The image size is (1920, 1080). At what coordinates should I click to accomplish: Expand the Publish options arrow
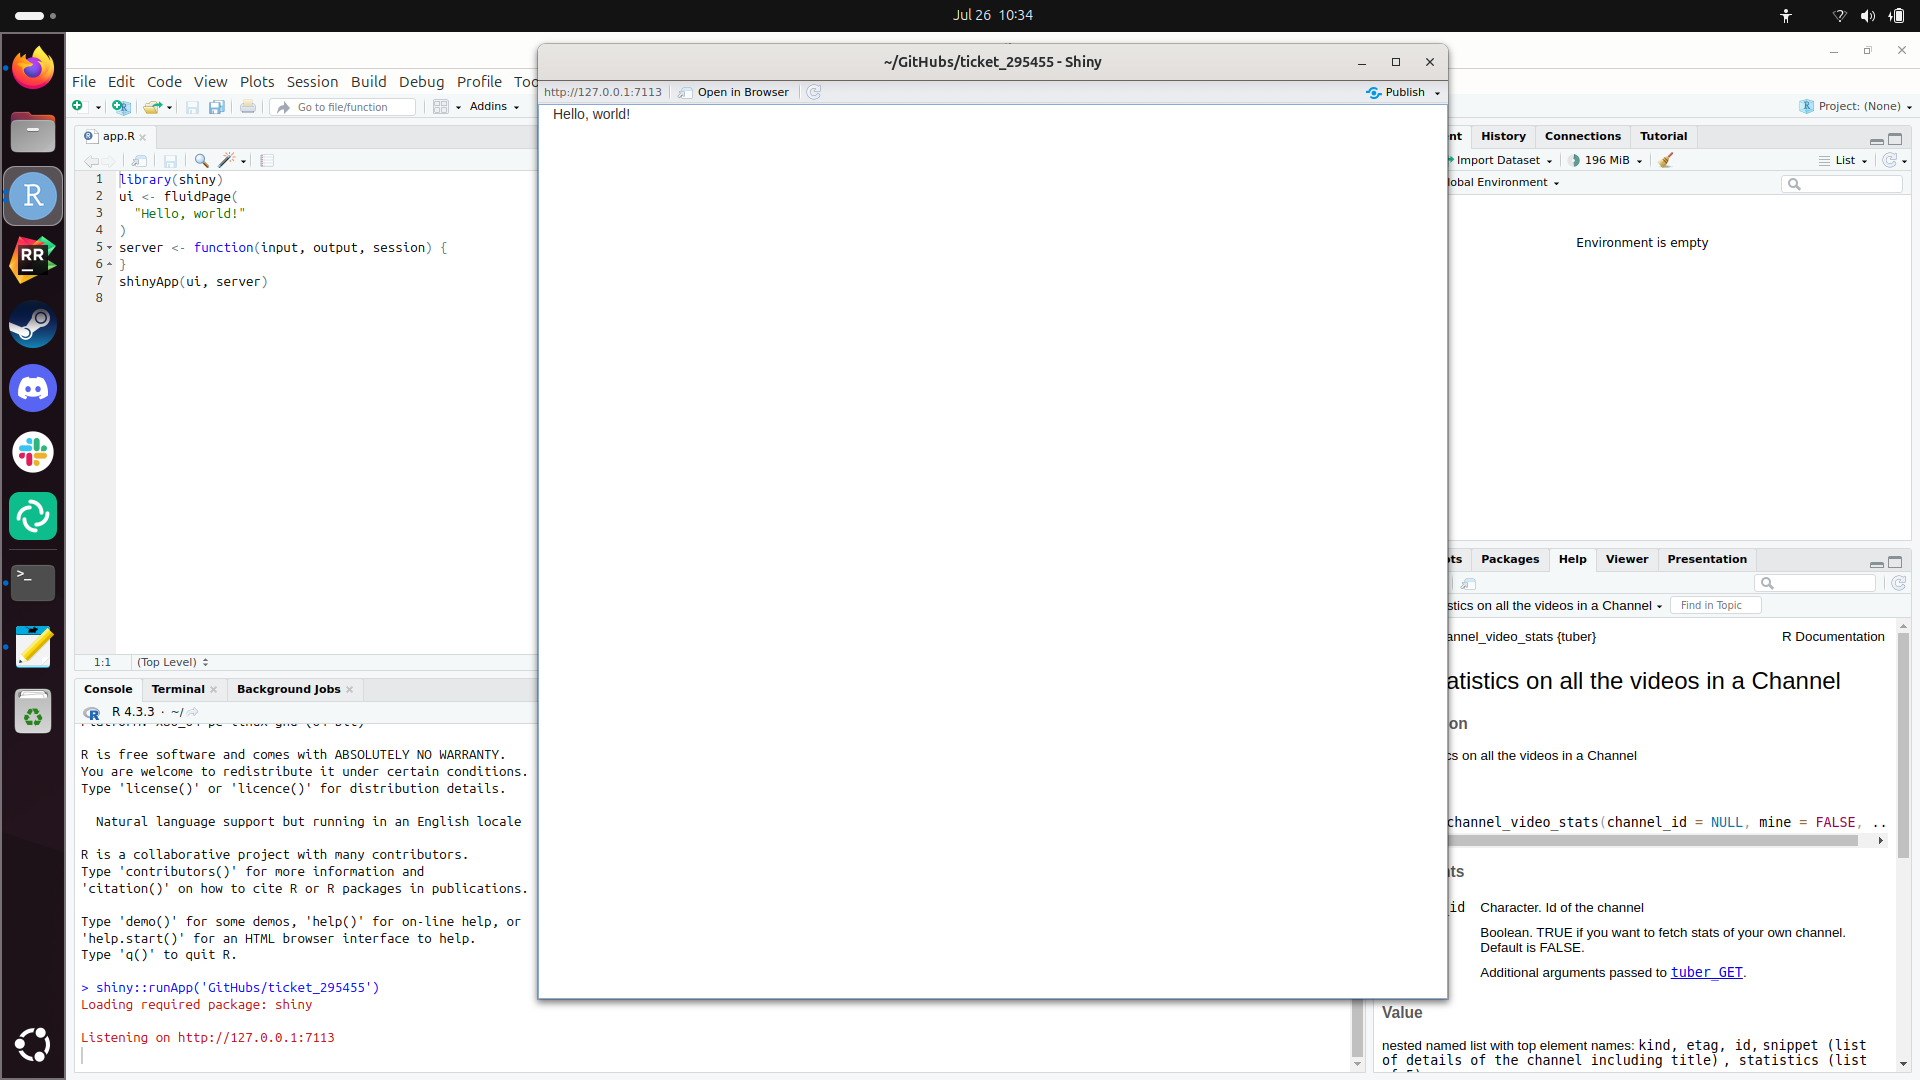1438,93
